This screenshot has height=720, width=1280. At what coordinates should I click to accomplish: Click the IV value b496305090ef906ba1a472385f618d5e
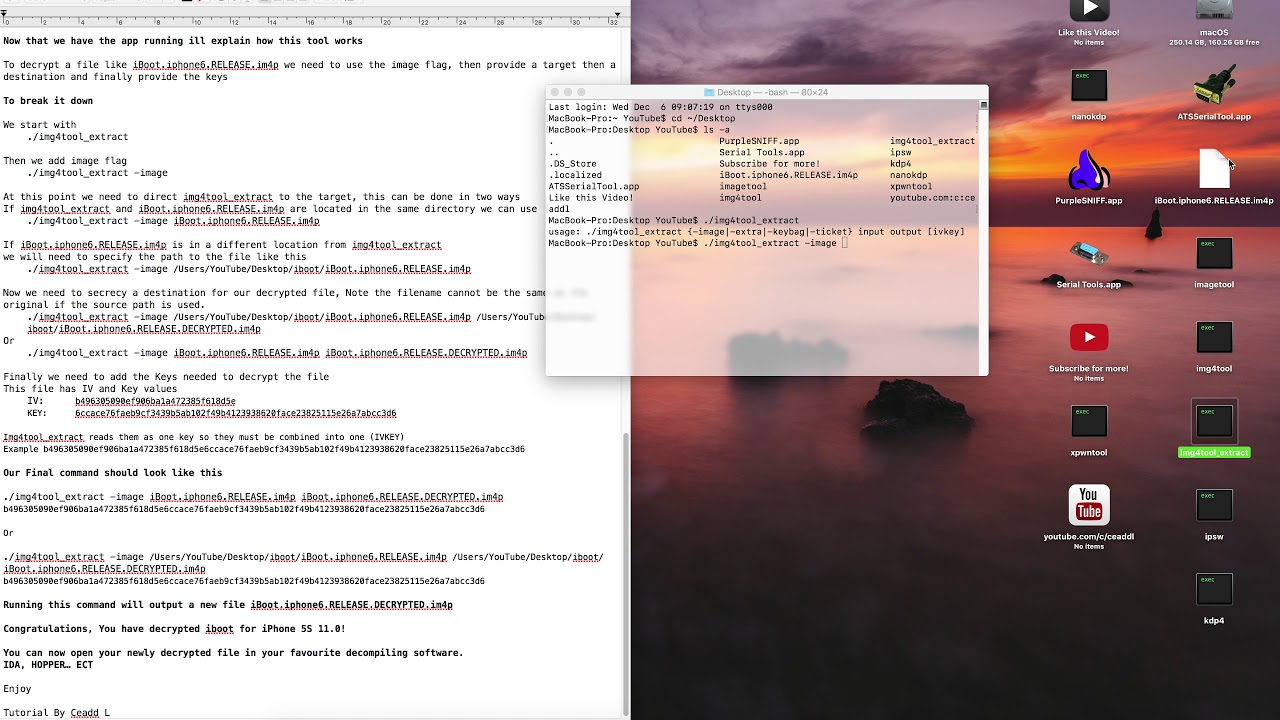click(155, 401)
